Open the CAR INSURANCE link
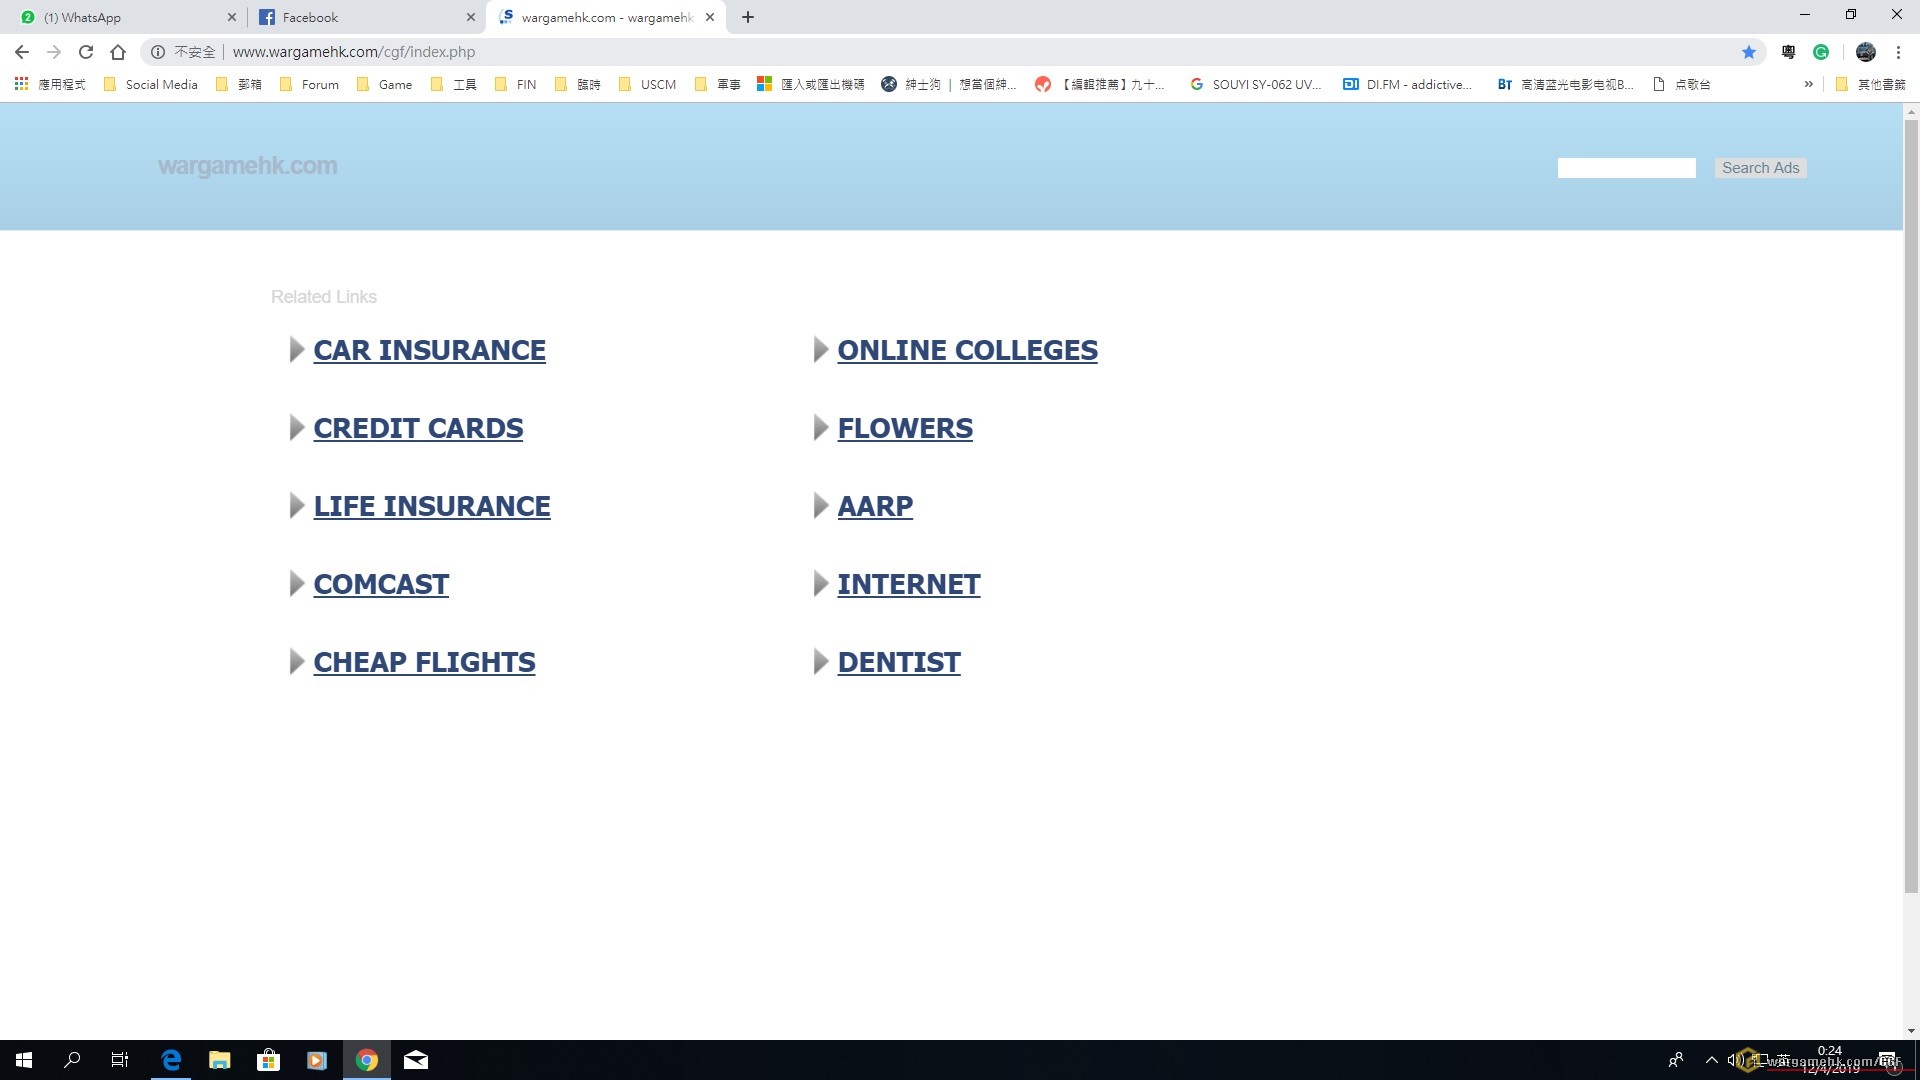 [x=429, y=350]
